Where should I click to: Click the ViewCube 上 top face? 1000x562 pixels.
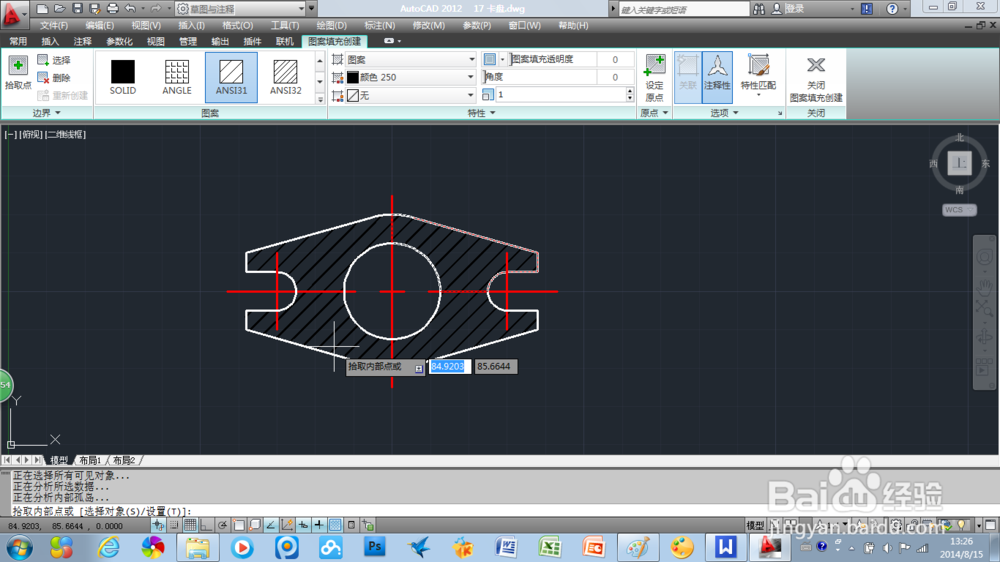[x=959, y=163]
